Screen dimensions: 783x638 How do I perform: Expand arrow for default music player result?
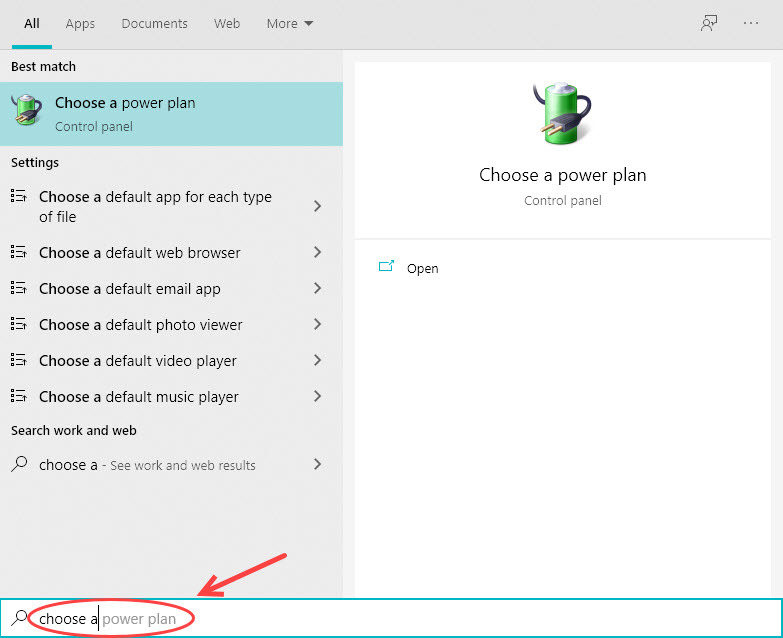(317, 397)
